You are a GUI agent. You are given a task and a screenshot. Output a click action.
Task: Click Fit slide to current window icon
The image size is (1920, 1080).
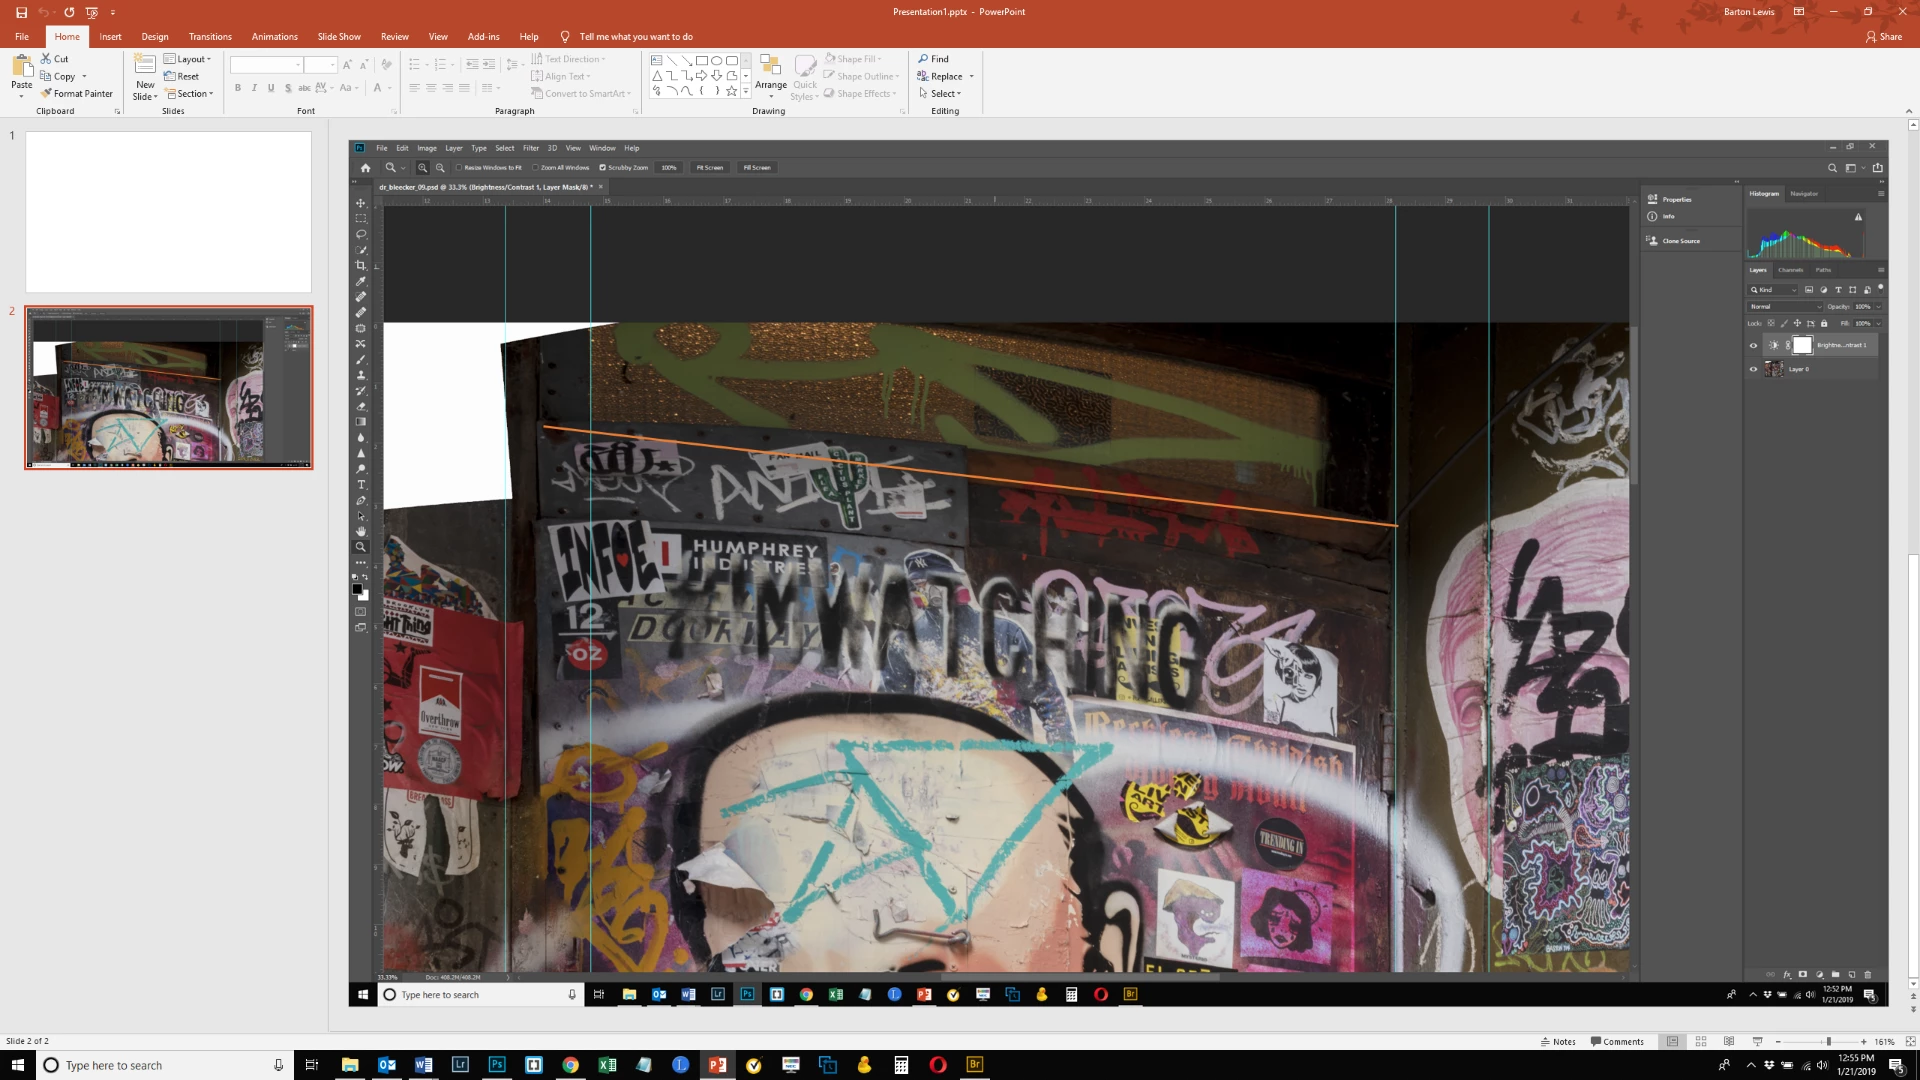coord(1909,1042)
